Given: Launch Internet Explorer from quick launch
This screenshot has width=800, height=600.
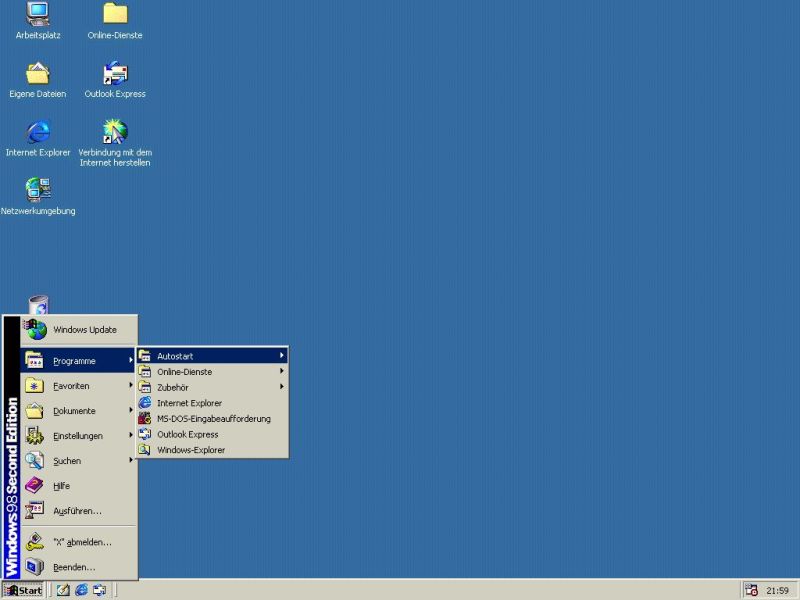Looking at the screenshot, I should click(x=81, y=590).
